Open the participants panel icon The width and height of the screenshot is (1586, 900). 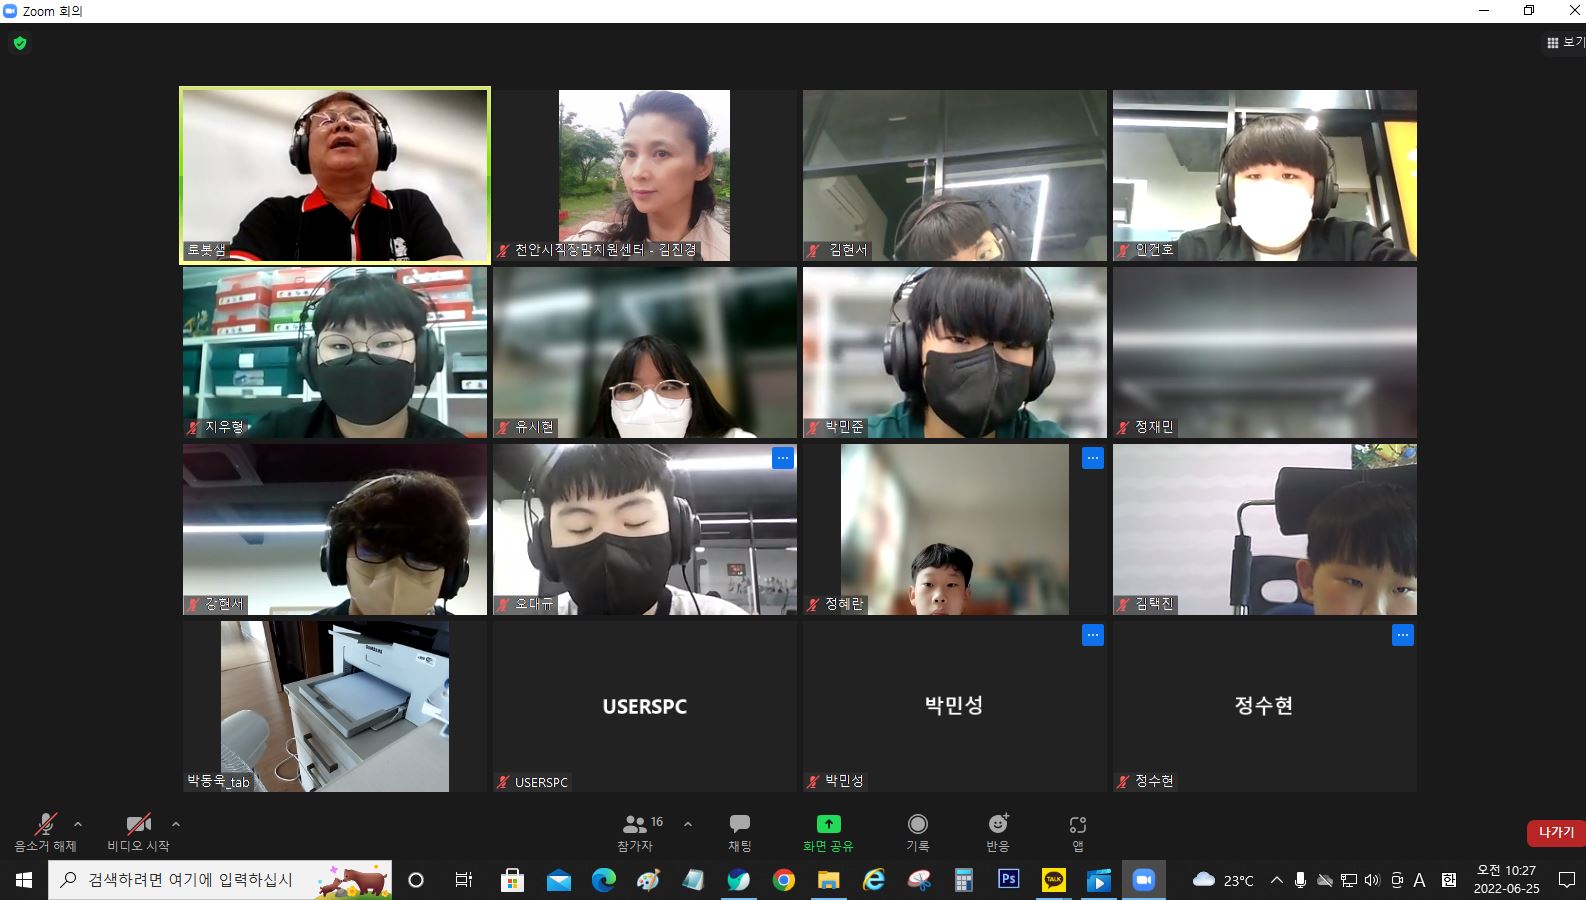(635, 825)
